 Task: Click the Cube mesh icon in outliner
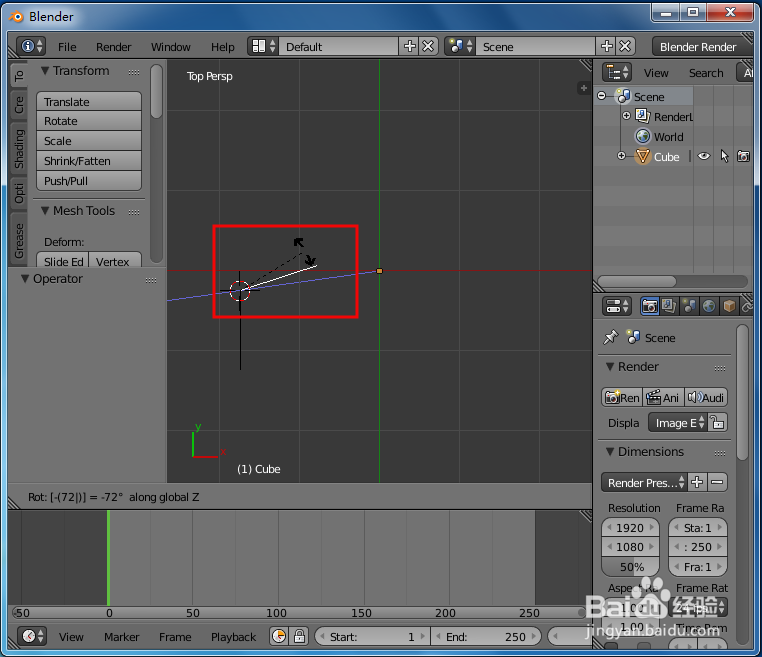point(643,156)
